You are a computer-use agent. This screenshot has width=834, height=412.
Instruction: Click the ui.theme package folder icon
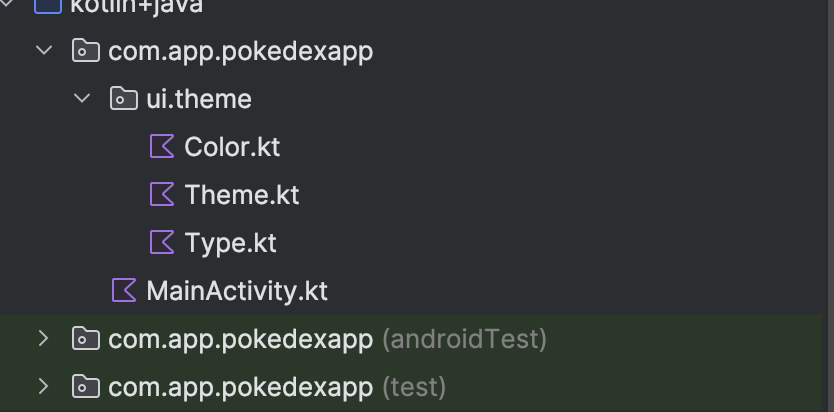click(123, 99)
